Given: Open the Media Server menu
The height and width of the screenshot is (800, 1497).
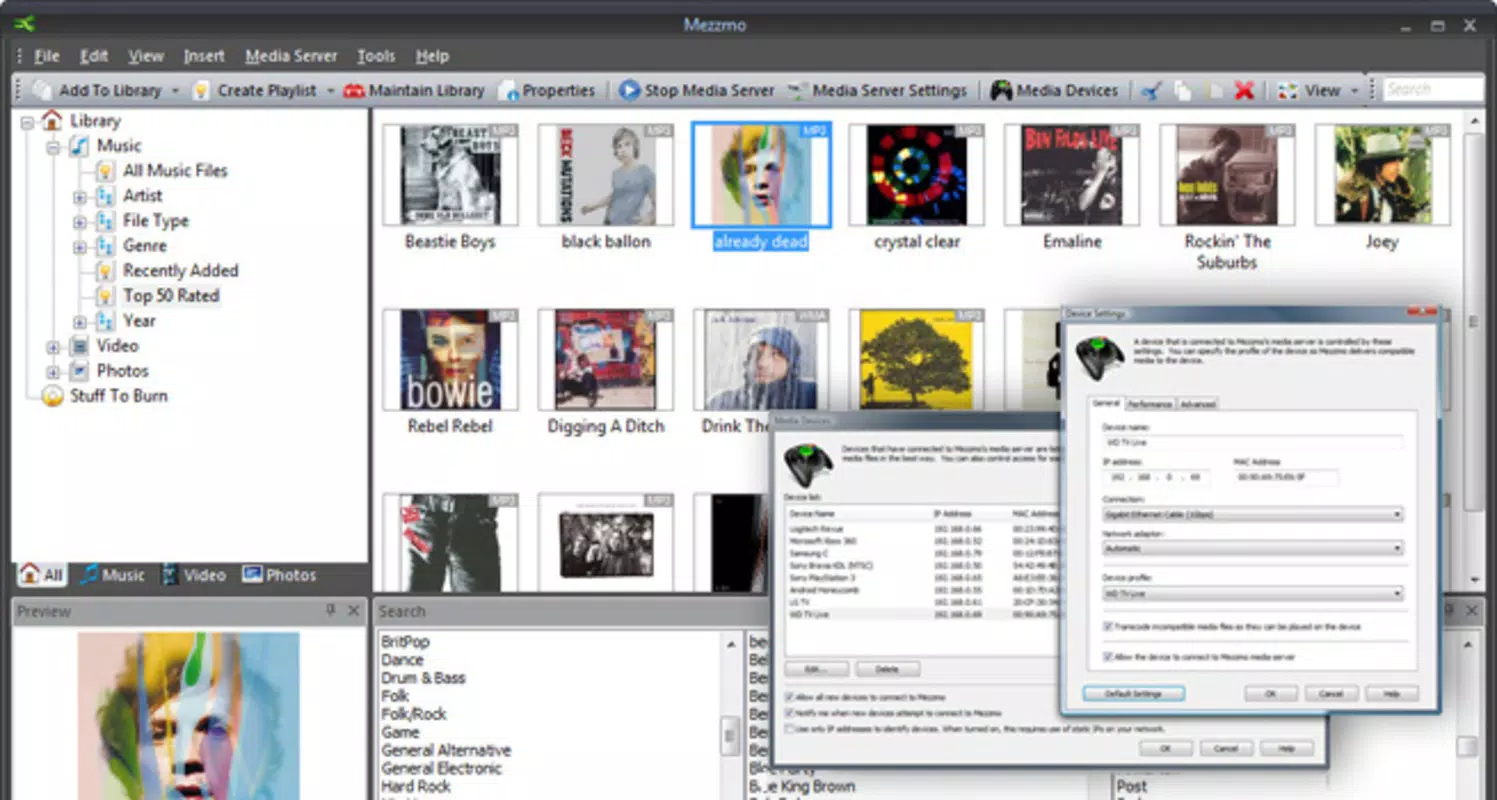Looking at the screenshot, I should [291, 56].
